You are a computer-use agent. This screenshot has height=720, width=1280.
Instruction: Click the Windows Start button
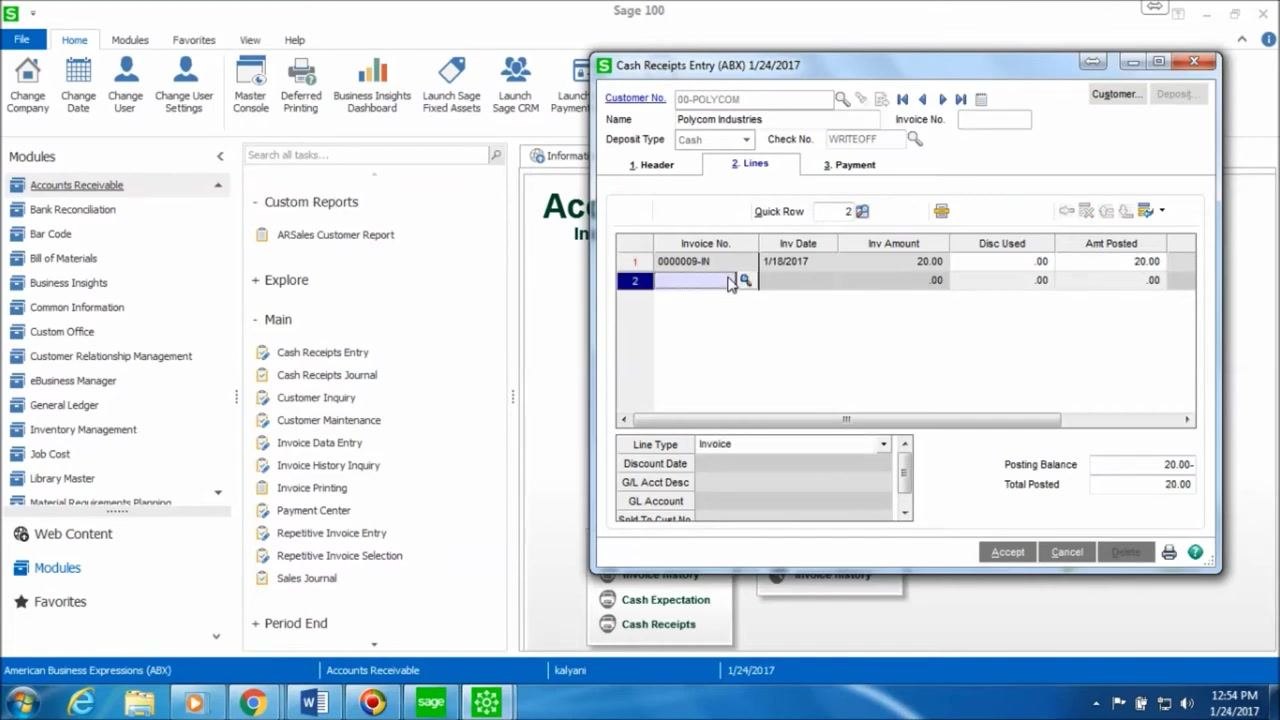(x=22, y=703)
